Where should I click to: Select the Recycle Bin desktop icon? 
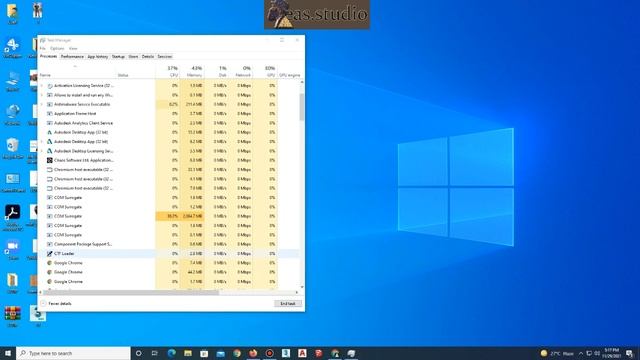point(13,149)
